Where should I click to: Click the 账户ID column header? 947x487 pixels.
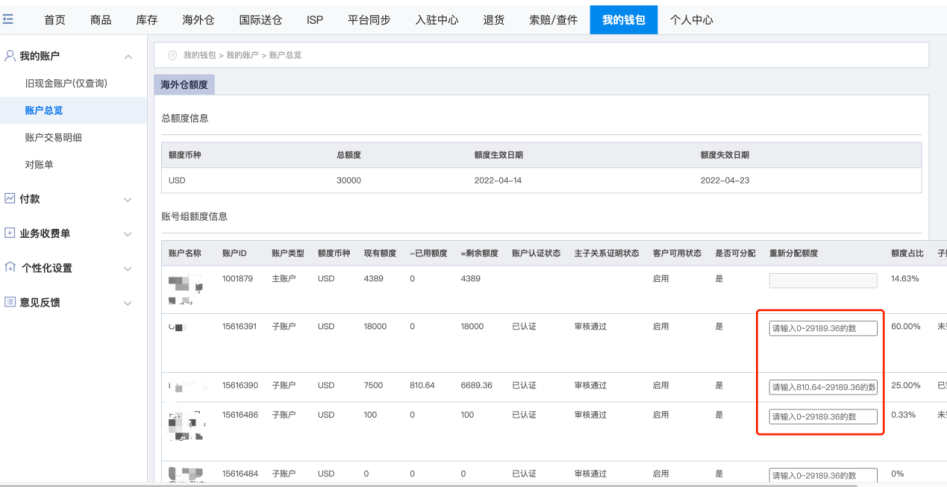point(234,253)
